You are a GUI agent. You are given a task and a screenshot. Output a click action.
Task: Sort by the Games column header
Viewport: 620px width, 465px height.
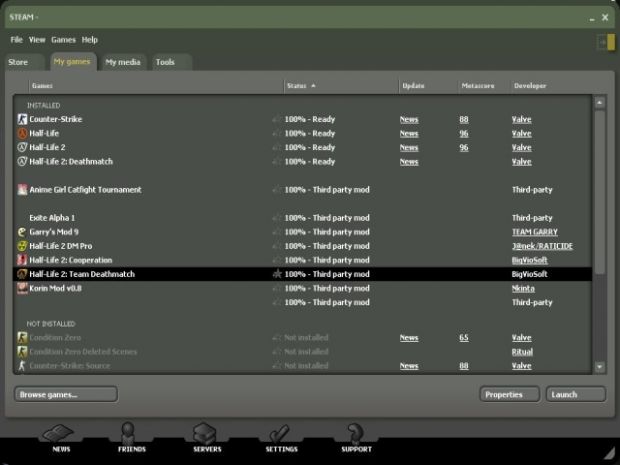(x=157, y=85)
